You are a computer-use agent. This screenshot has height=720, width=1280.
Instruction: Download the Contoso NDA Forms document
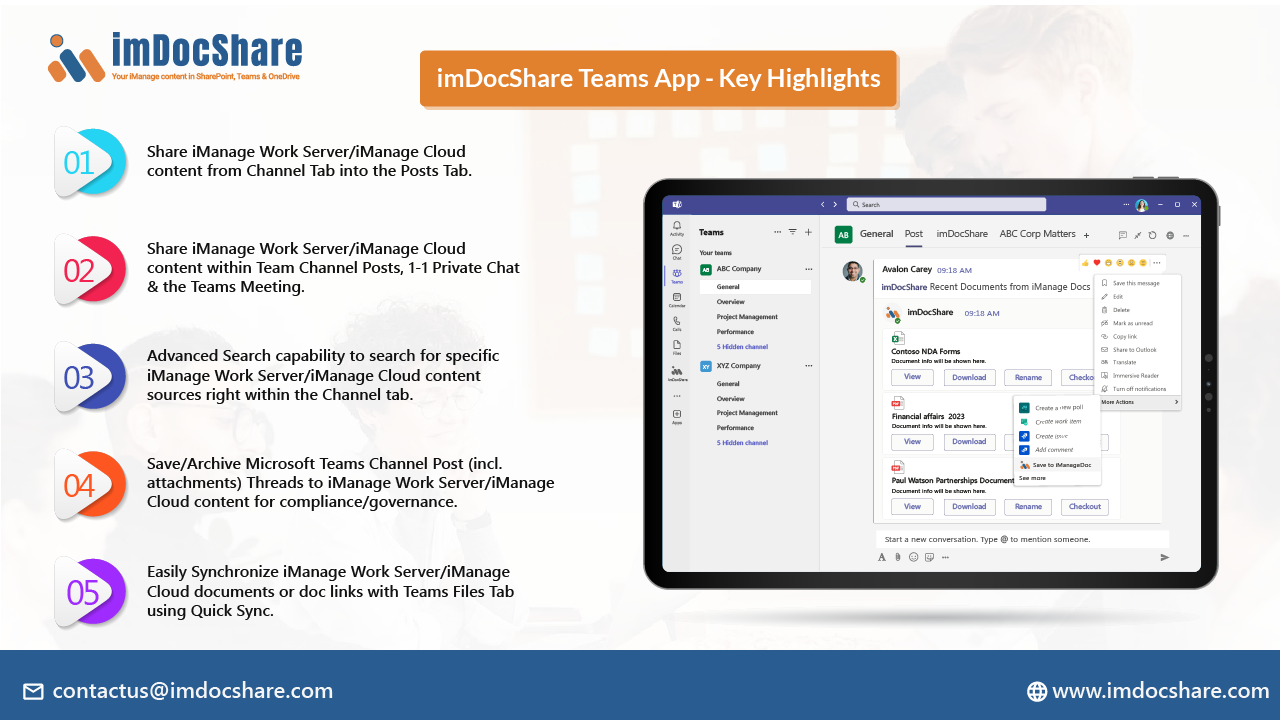tap(969, 377)
